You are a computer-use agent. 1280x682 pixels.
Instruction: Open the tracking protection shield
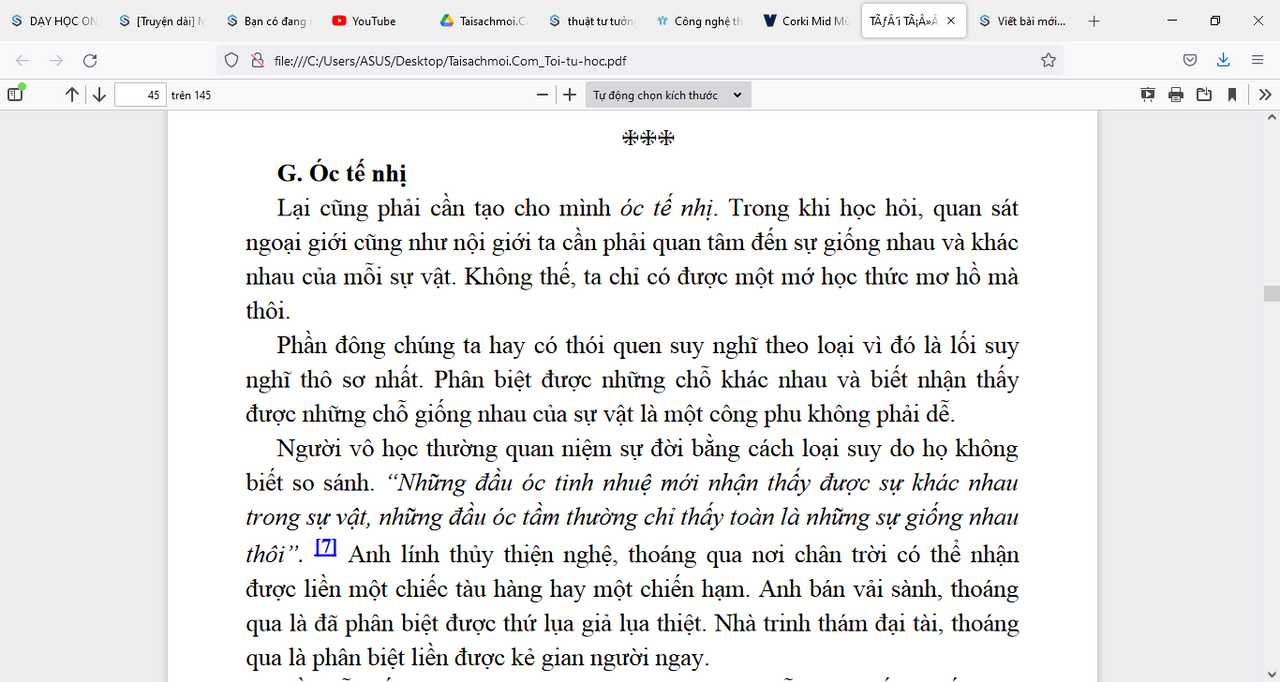point(231,60)
